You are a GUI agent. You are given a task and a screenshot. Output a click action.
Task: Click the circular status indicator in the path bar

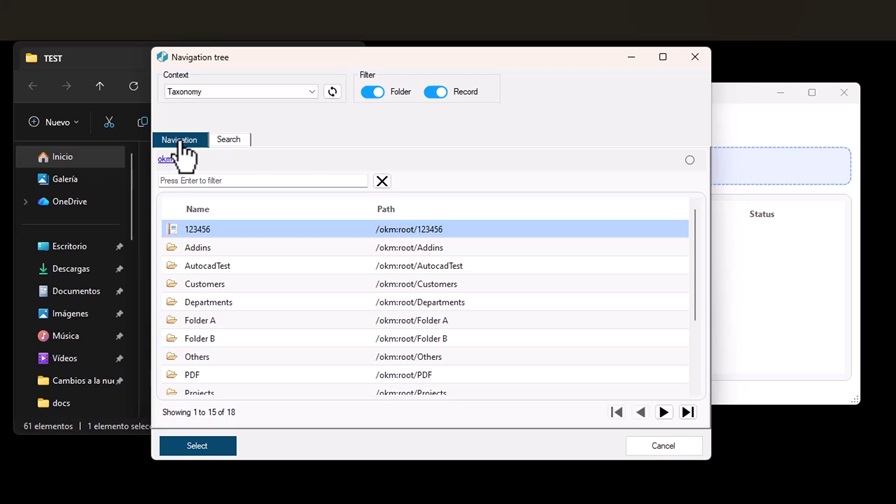click(690, 161)
